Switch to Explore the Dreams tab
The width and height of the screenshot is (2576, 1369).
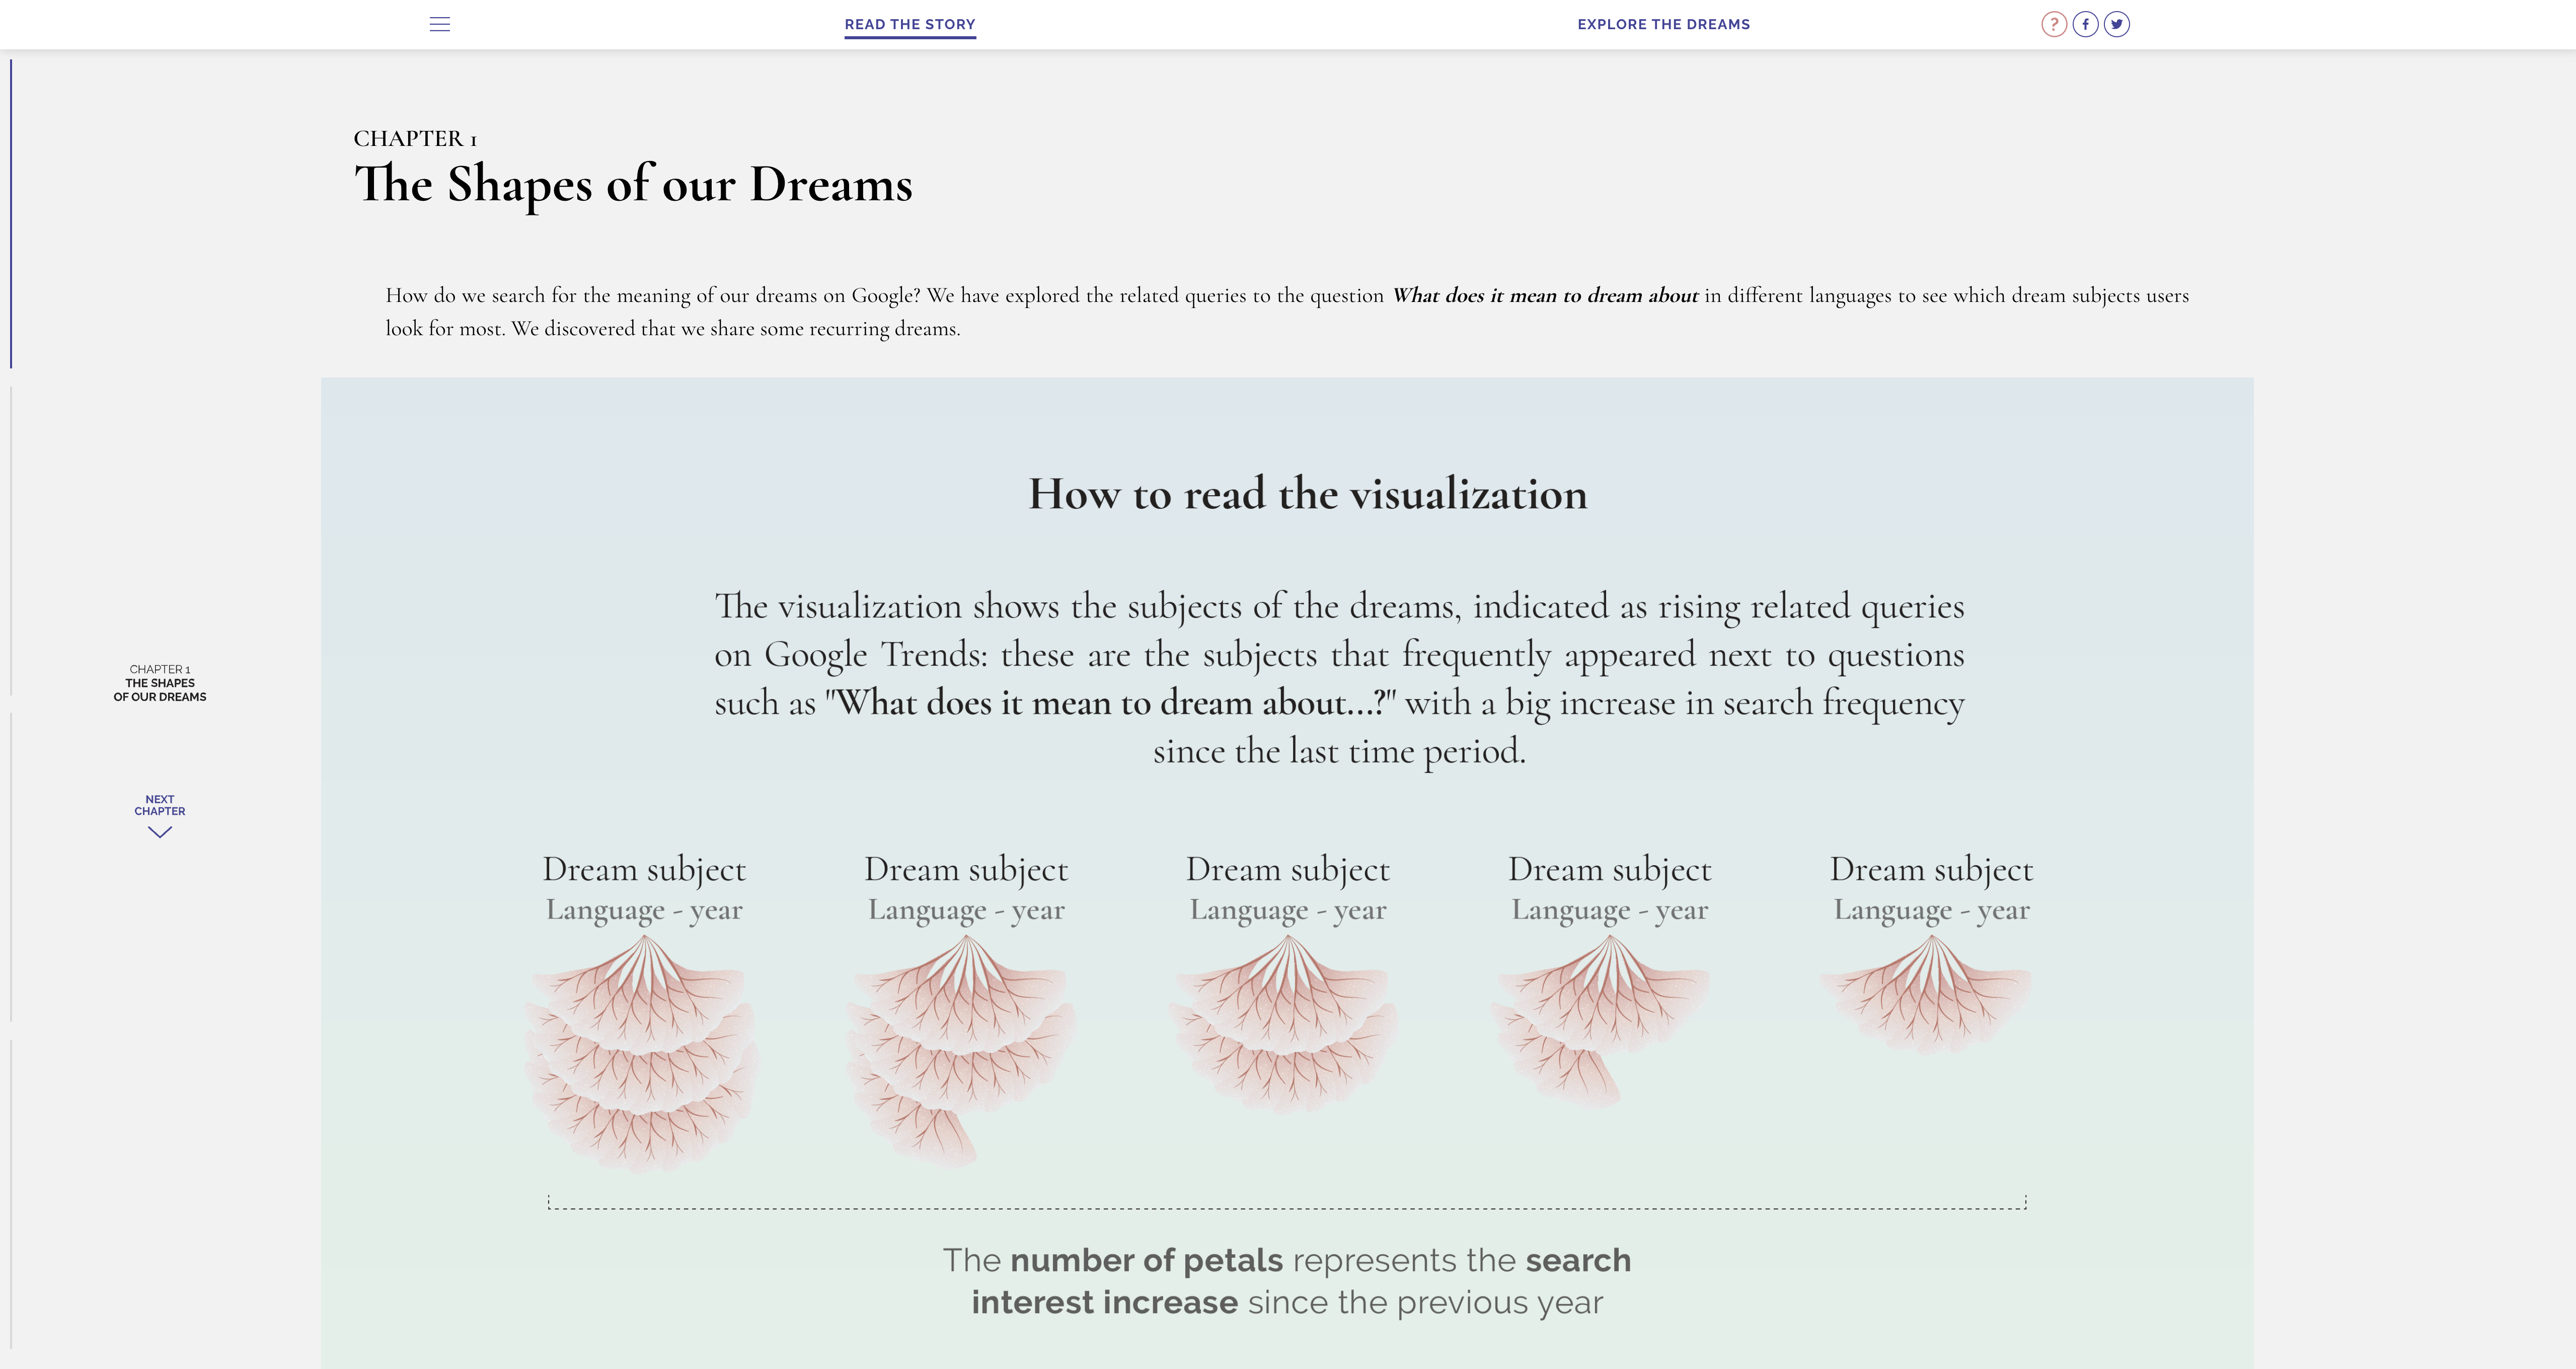1663,24
